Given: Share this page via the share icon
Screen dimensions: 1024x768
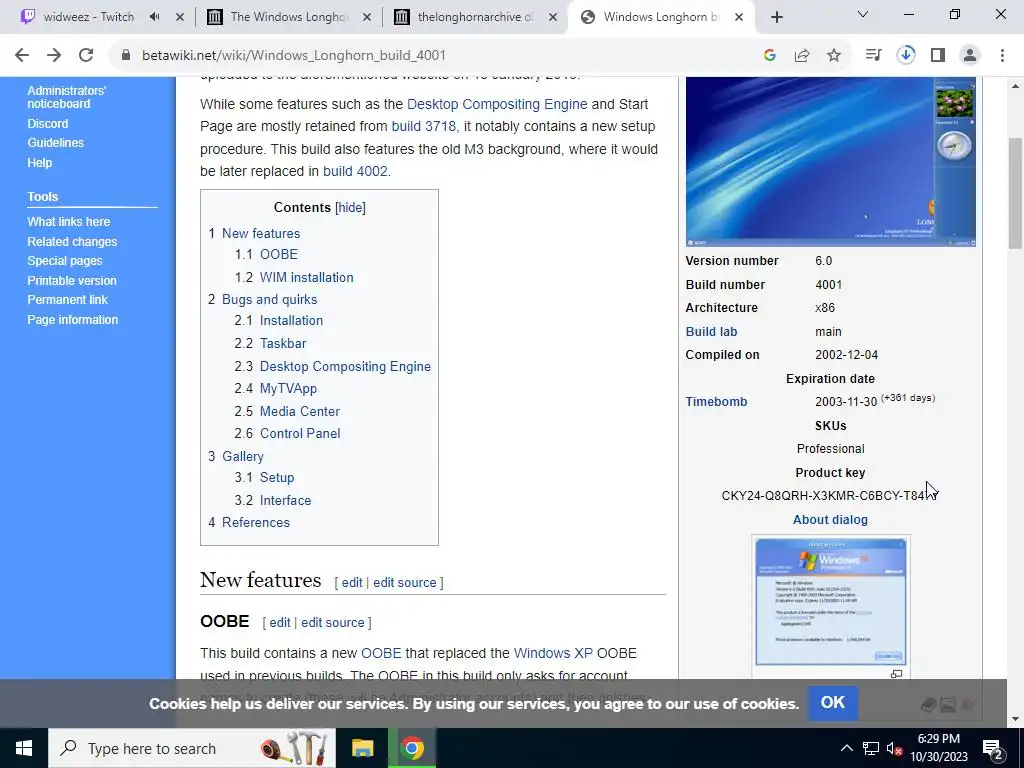Looking at the screenshot, I should [x=802, y=56].
